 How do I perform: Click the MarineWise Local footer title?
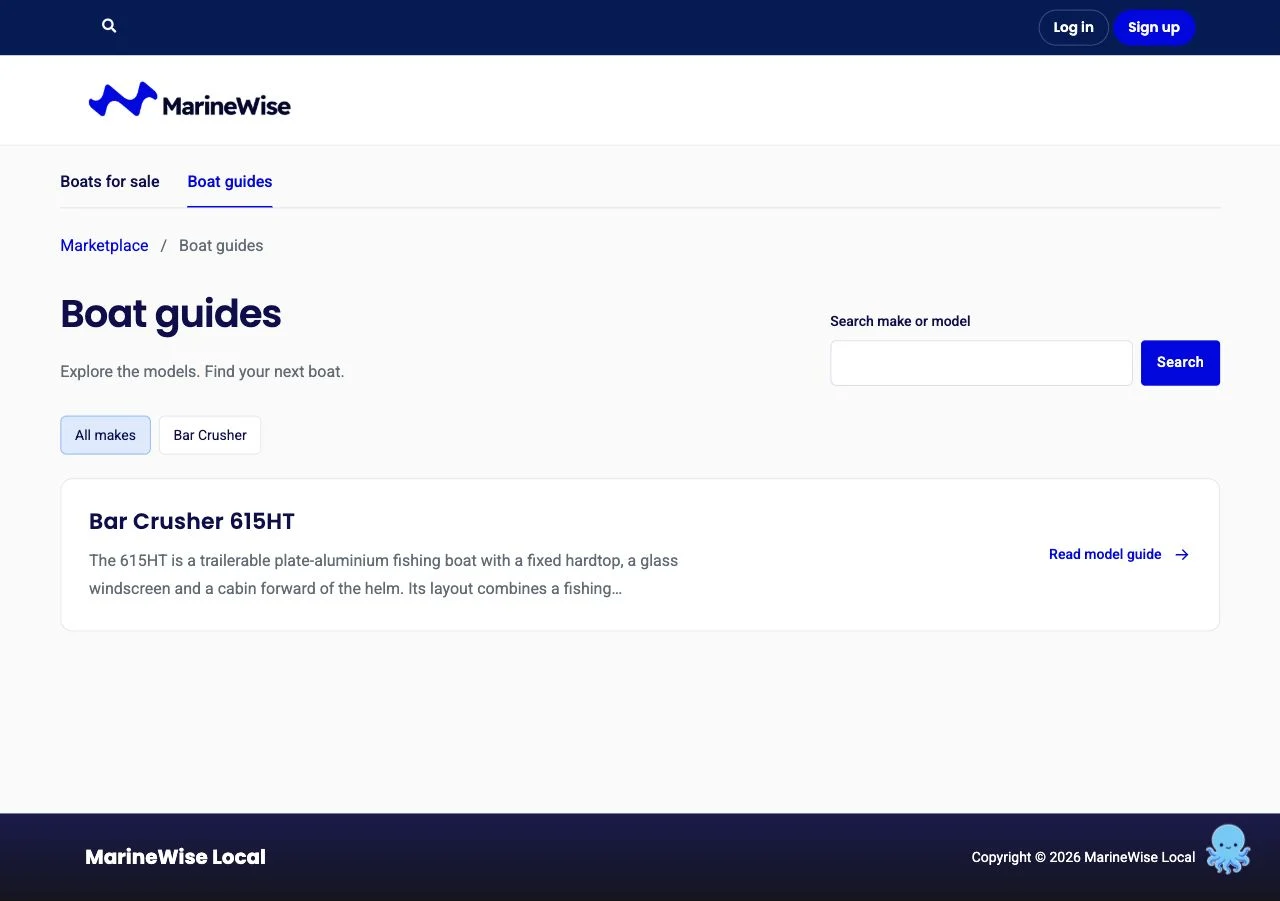click(x=175, y=857)
